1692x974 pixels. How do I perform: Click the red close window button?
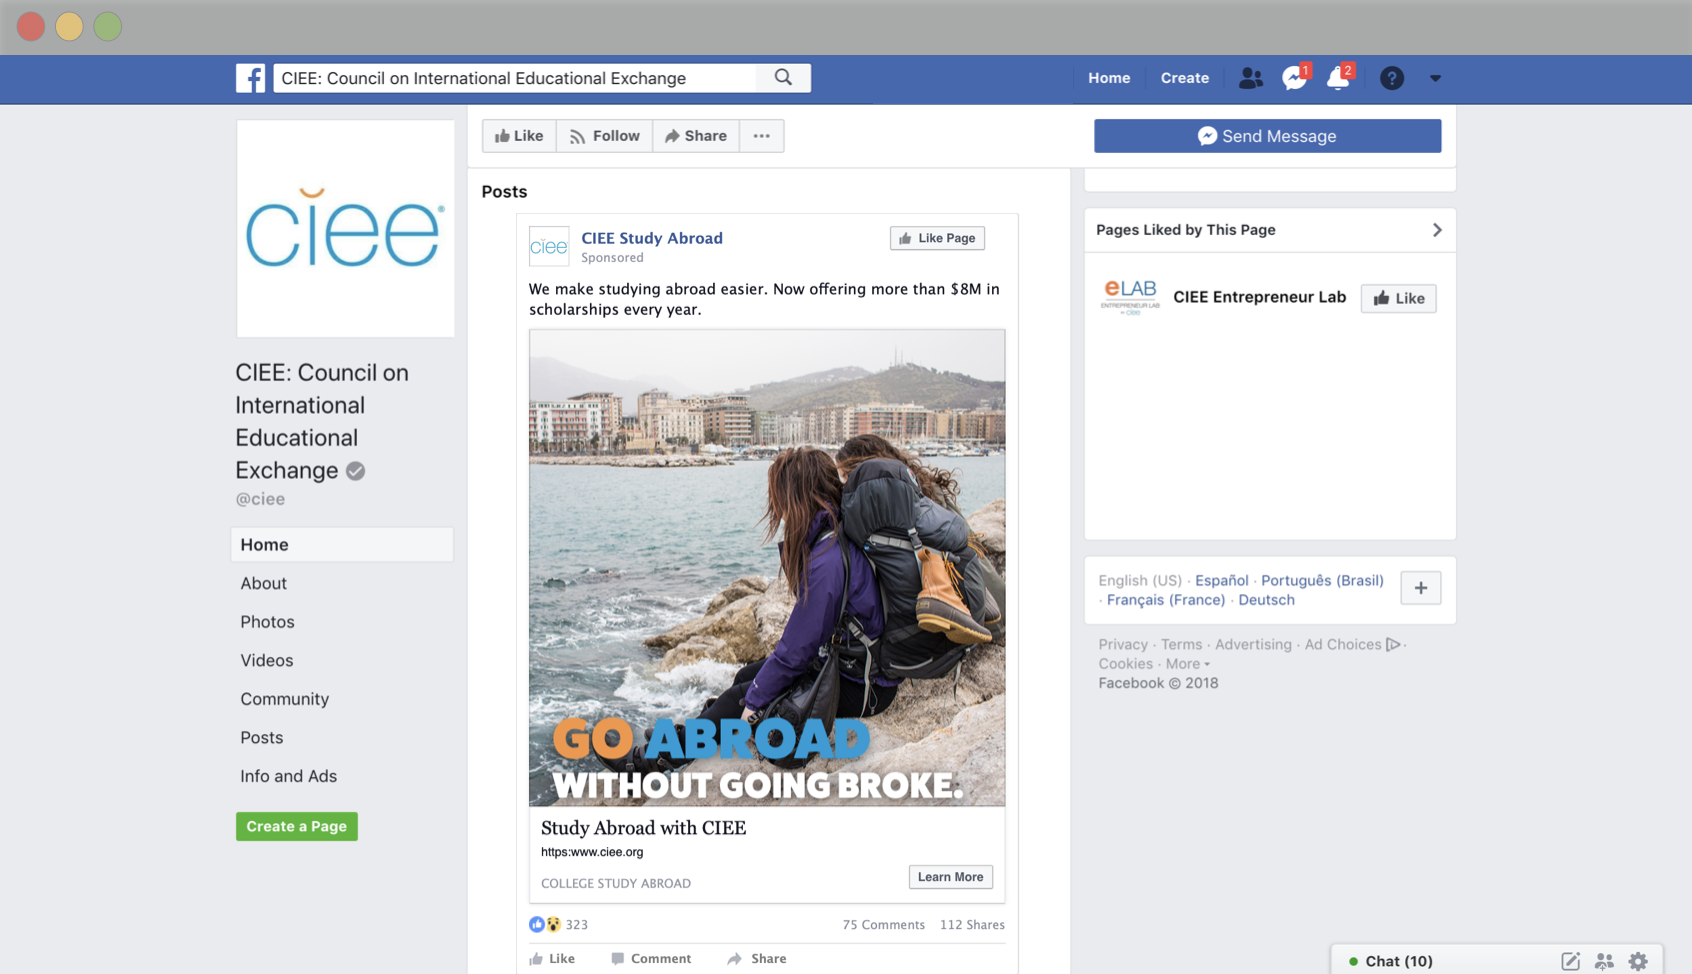pos(31,26)
